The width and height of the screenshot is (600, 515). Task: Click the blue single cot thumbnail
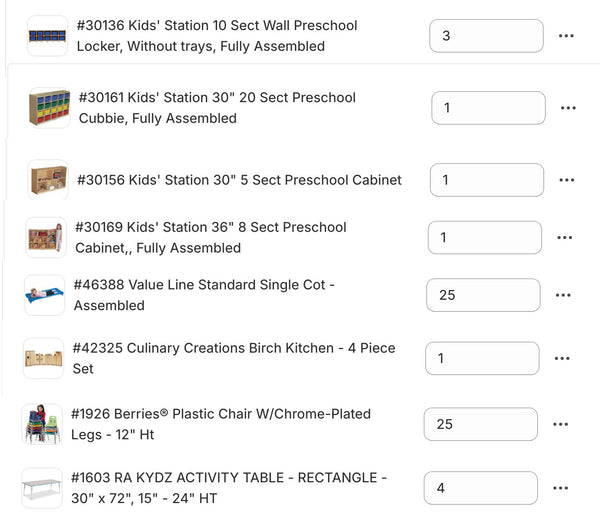point(44,294)
